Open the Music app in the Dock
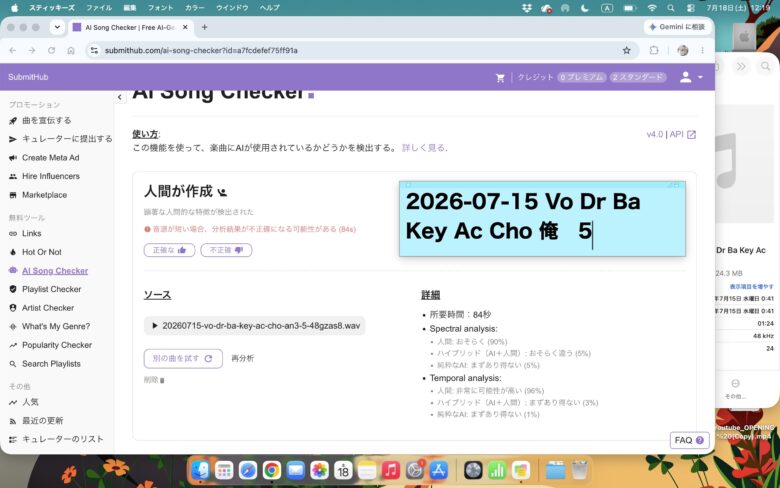 click(x=390, y=470)
